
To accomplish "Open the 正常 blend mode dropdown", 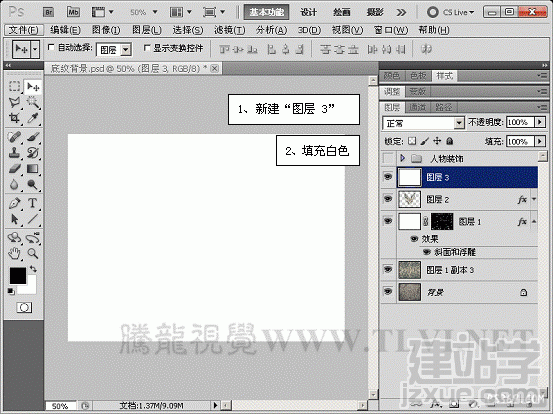I will [423, 123].
